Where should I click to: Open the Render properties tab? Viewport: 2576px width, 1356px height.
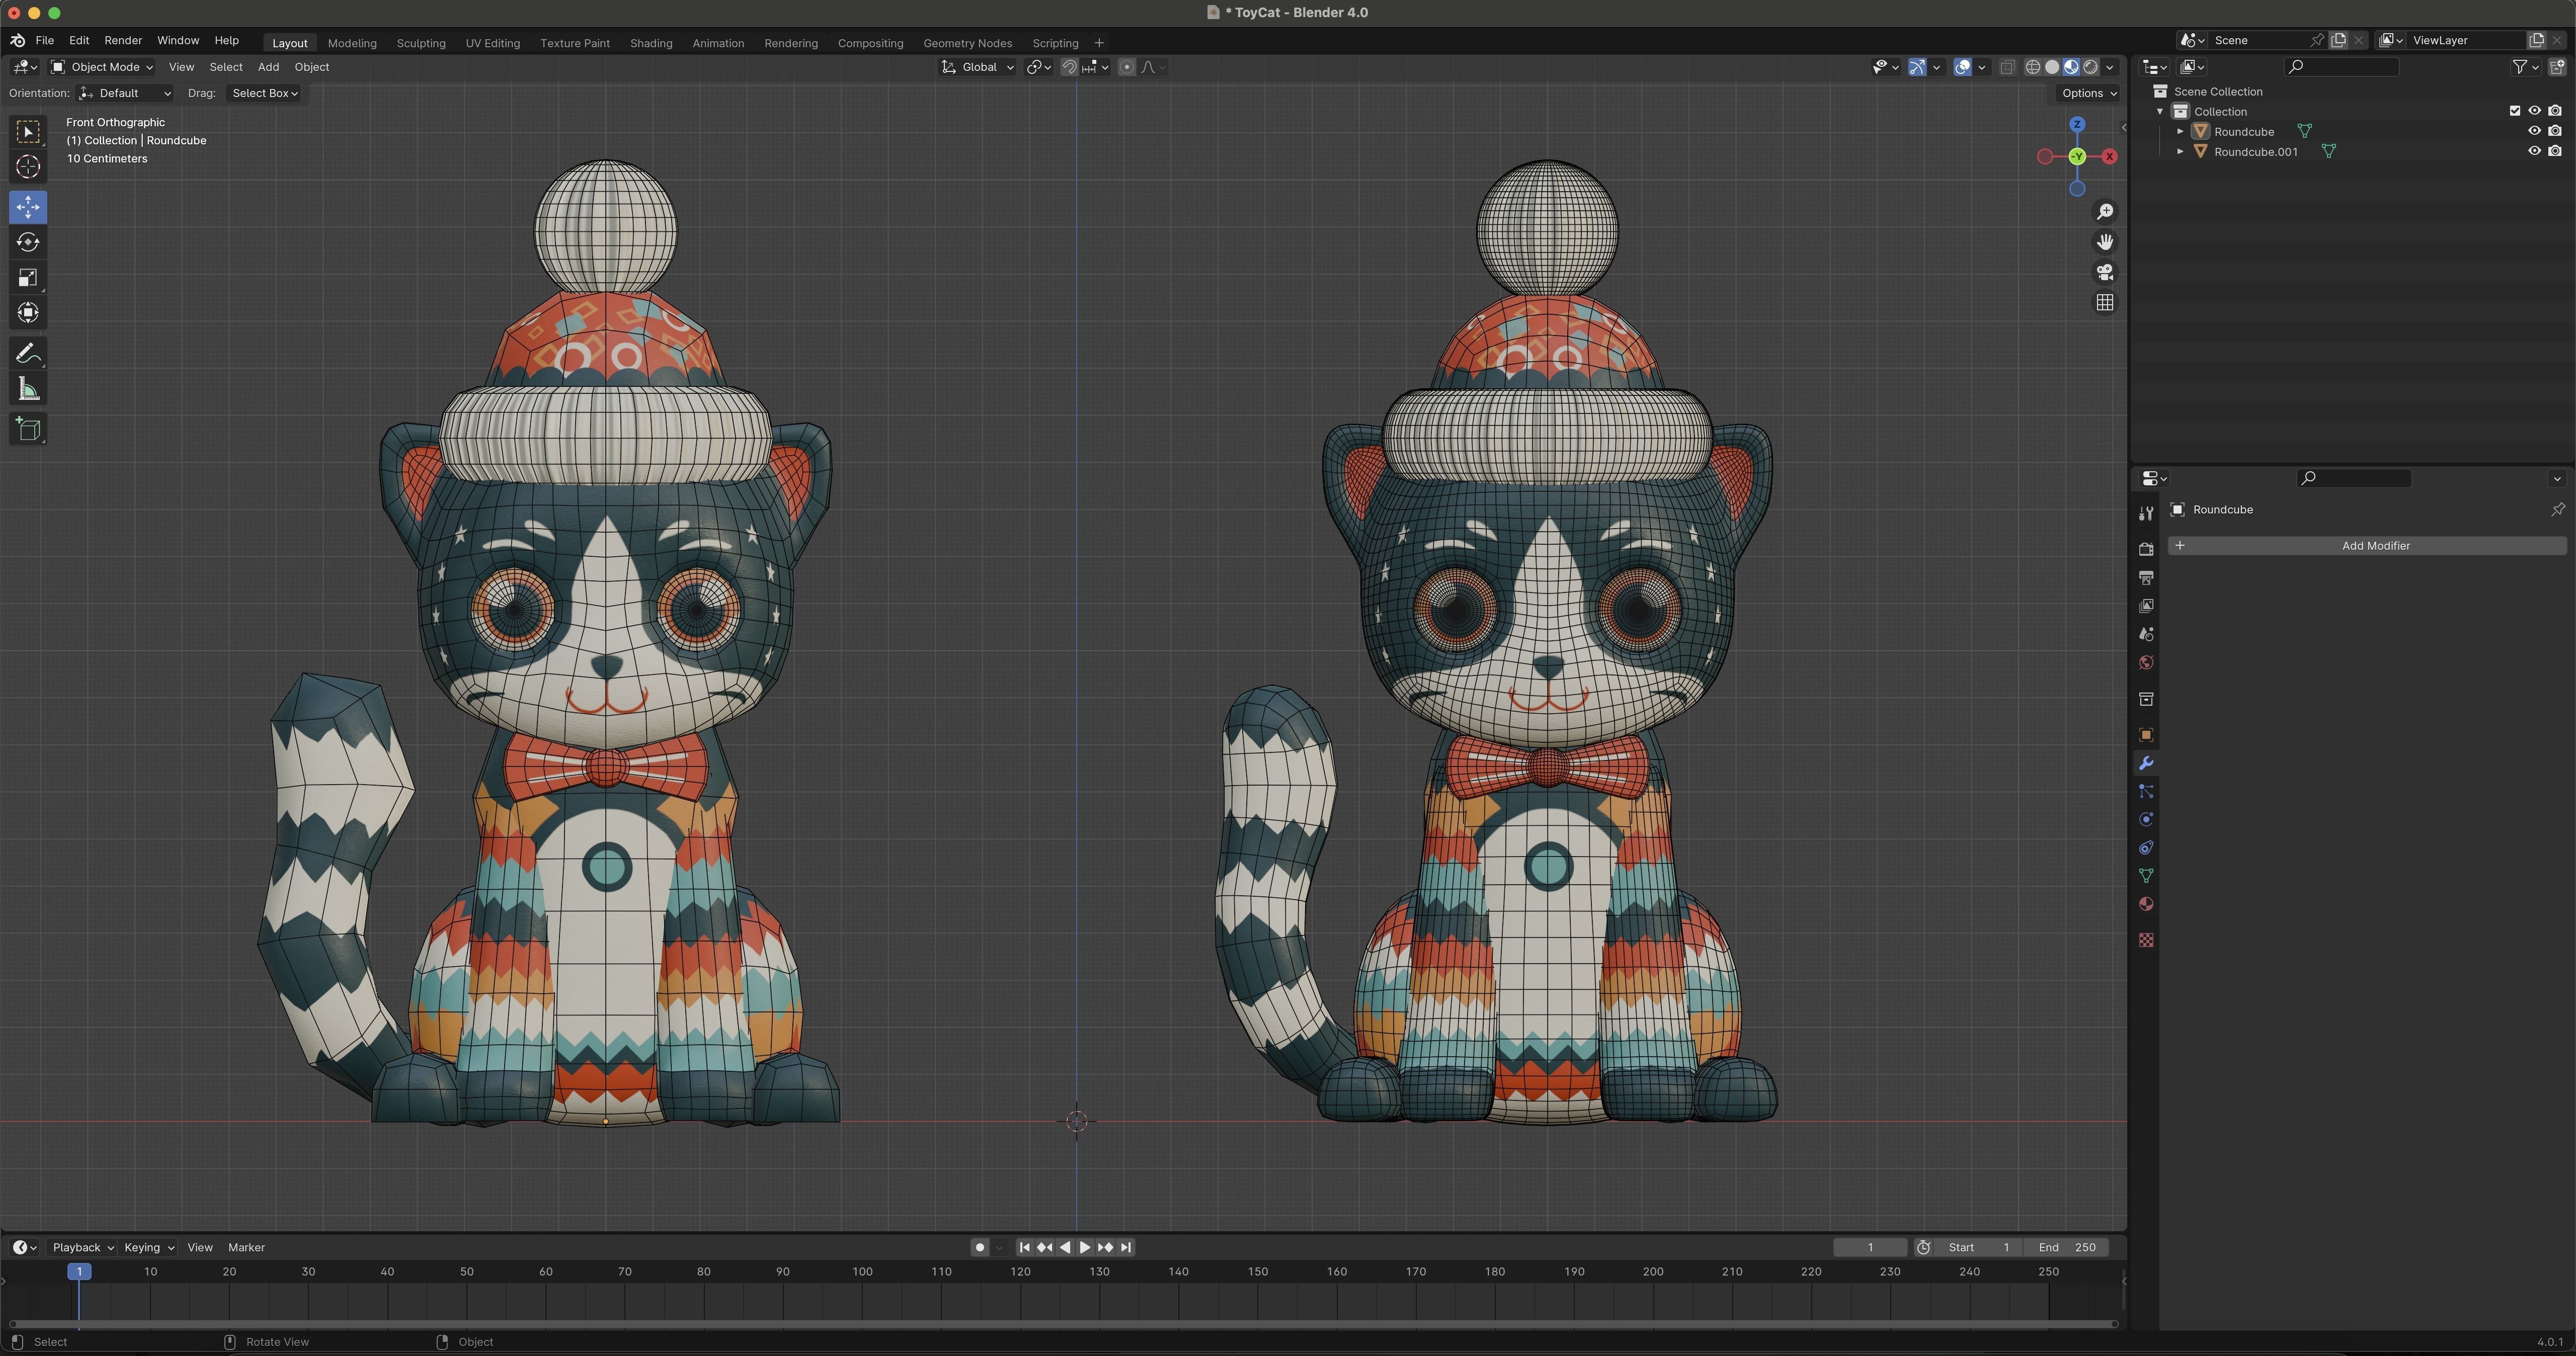[2146, 549]
